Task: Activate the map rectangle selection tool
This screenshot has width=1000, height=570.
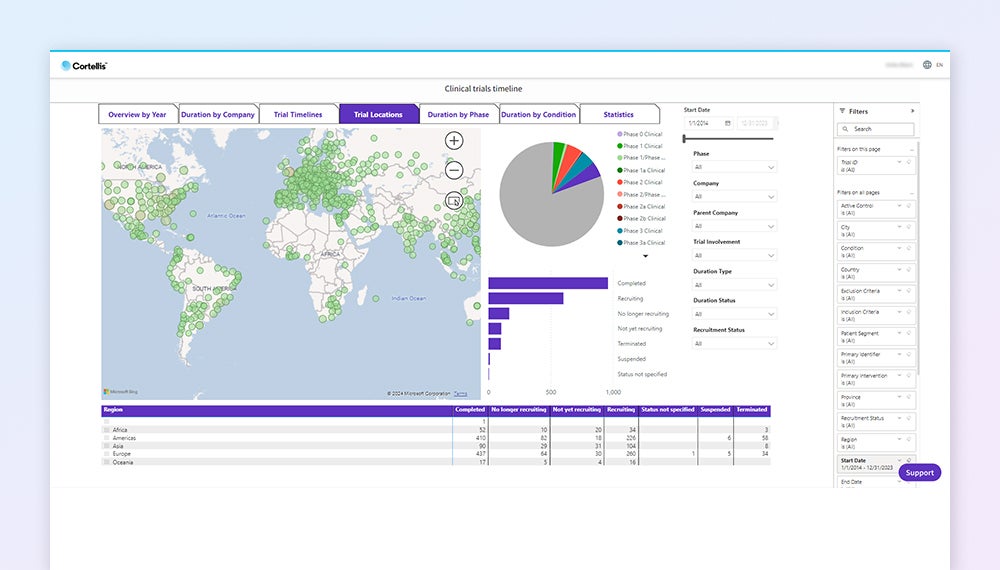Action: click(454, 201)
